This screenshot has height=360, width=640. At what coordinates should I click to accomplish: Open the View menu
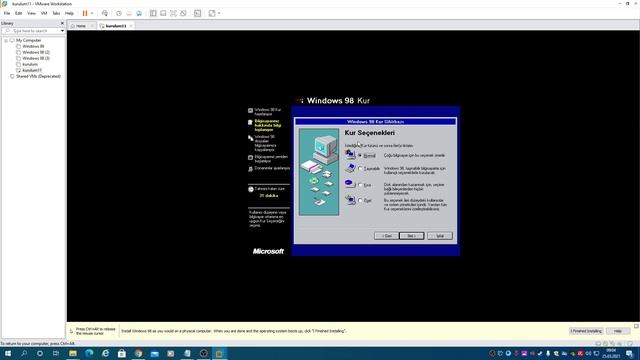(31, 13)
